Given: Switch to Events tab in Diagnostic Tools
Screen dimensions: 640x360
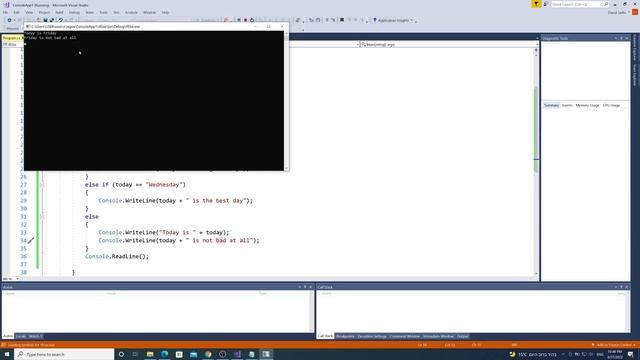Looking at the screenshot, I should pyautogui.click(x=567, y=105).
